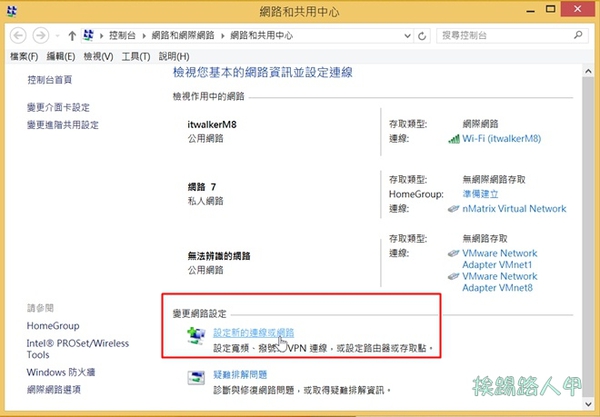Image resolution: width=600 pixels, height=417 pixels.
Task: Open Wi-Fi (itwalkerM8) connection link
Action: tap(501, 138)
